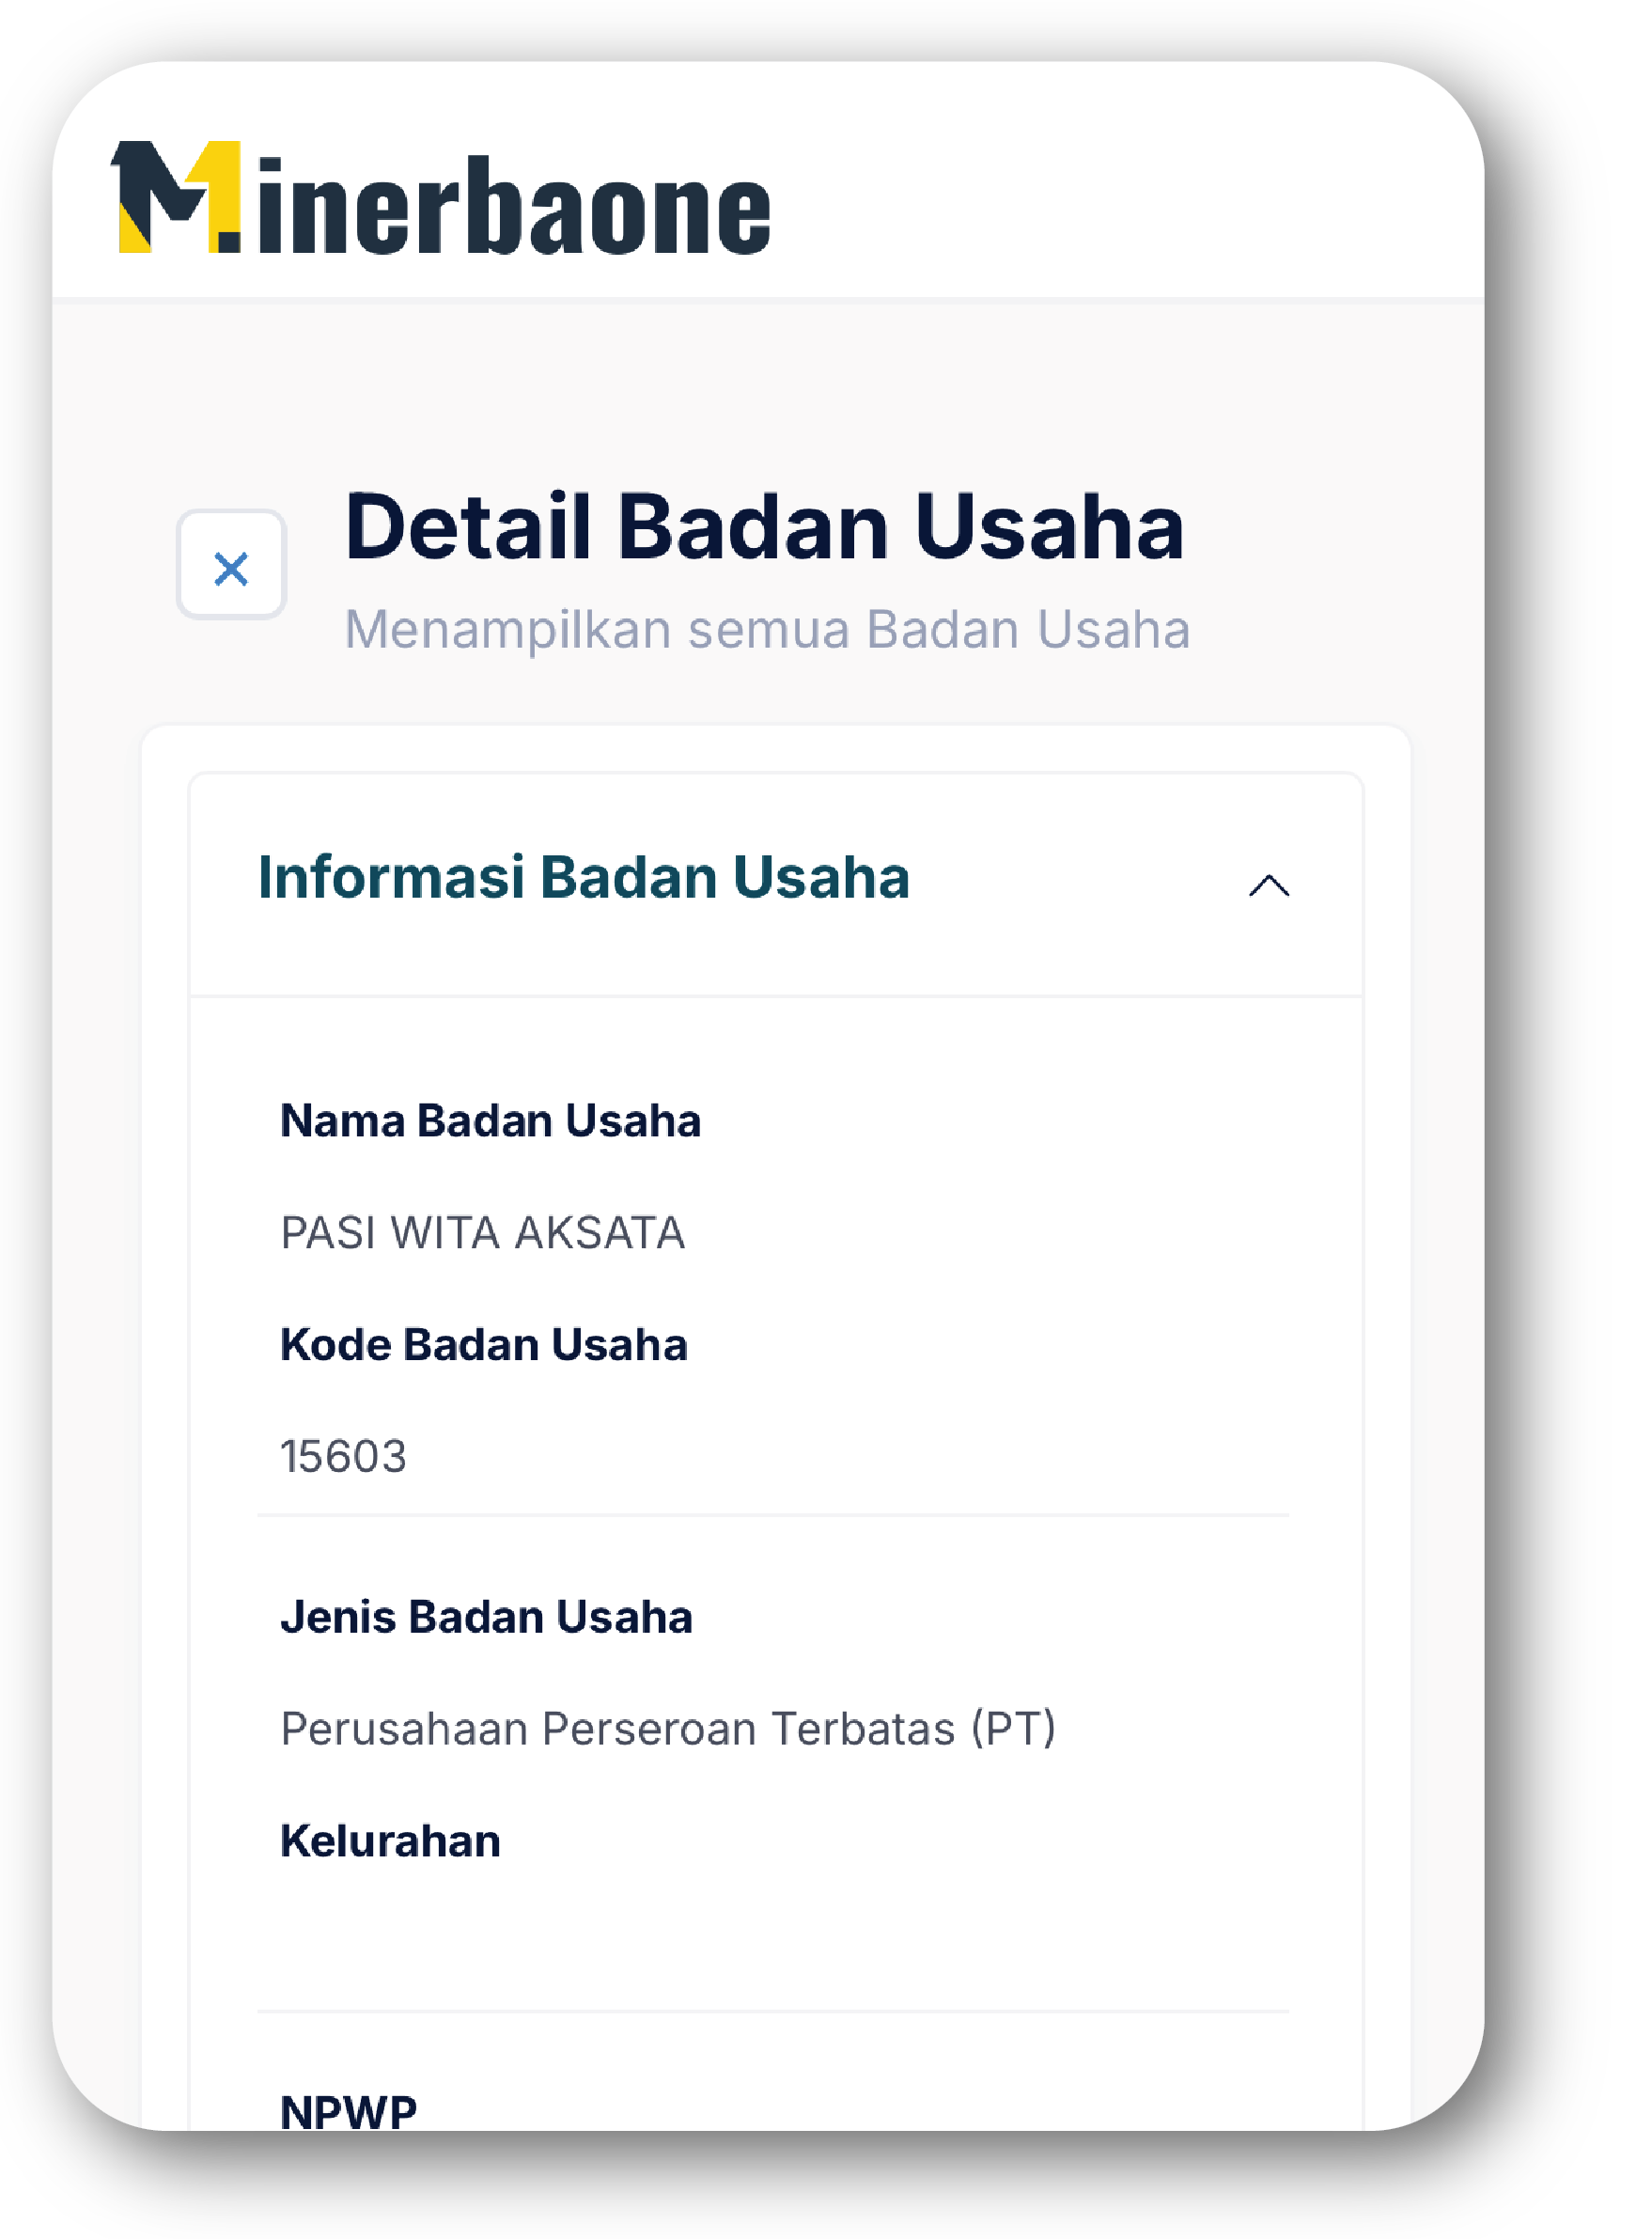The image size is (1652, 2239).
Task: Click the Minerbaone wordmark text
Action: (x=513, y=207)
